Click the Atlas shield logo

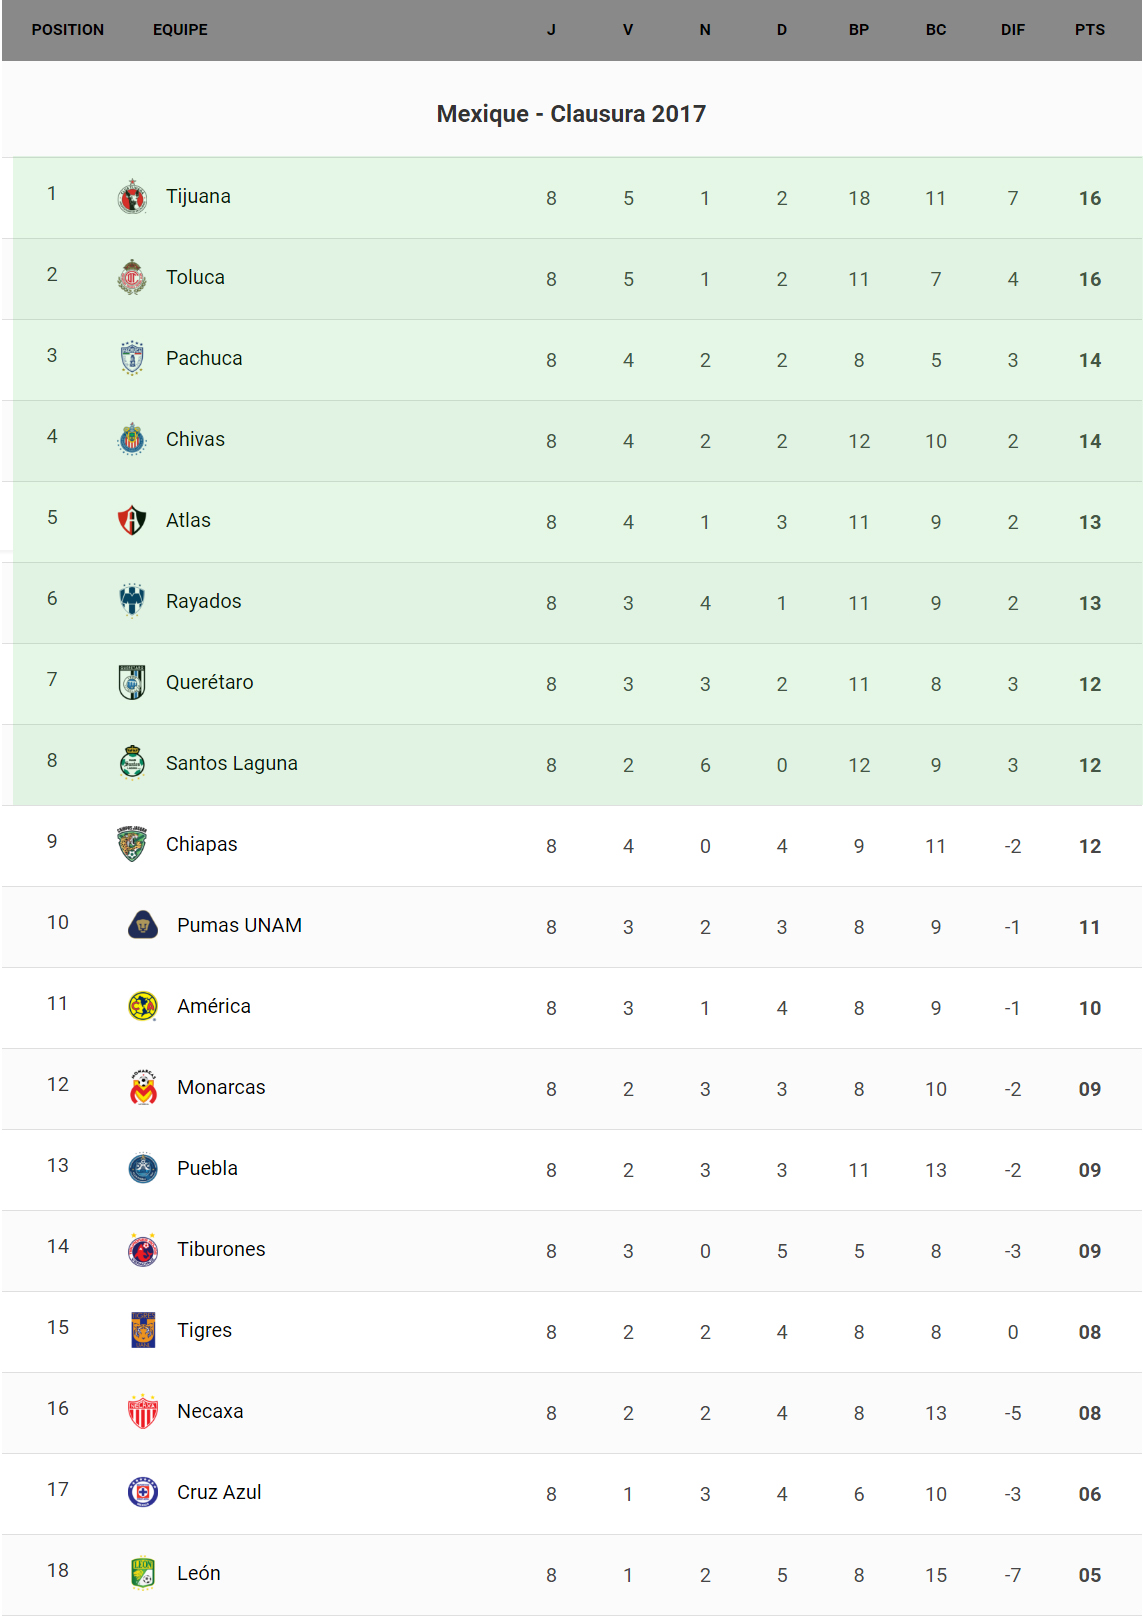coord(132,520)
